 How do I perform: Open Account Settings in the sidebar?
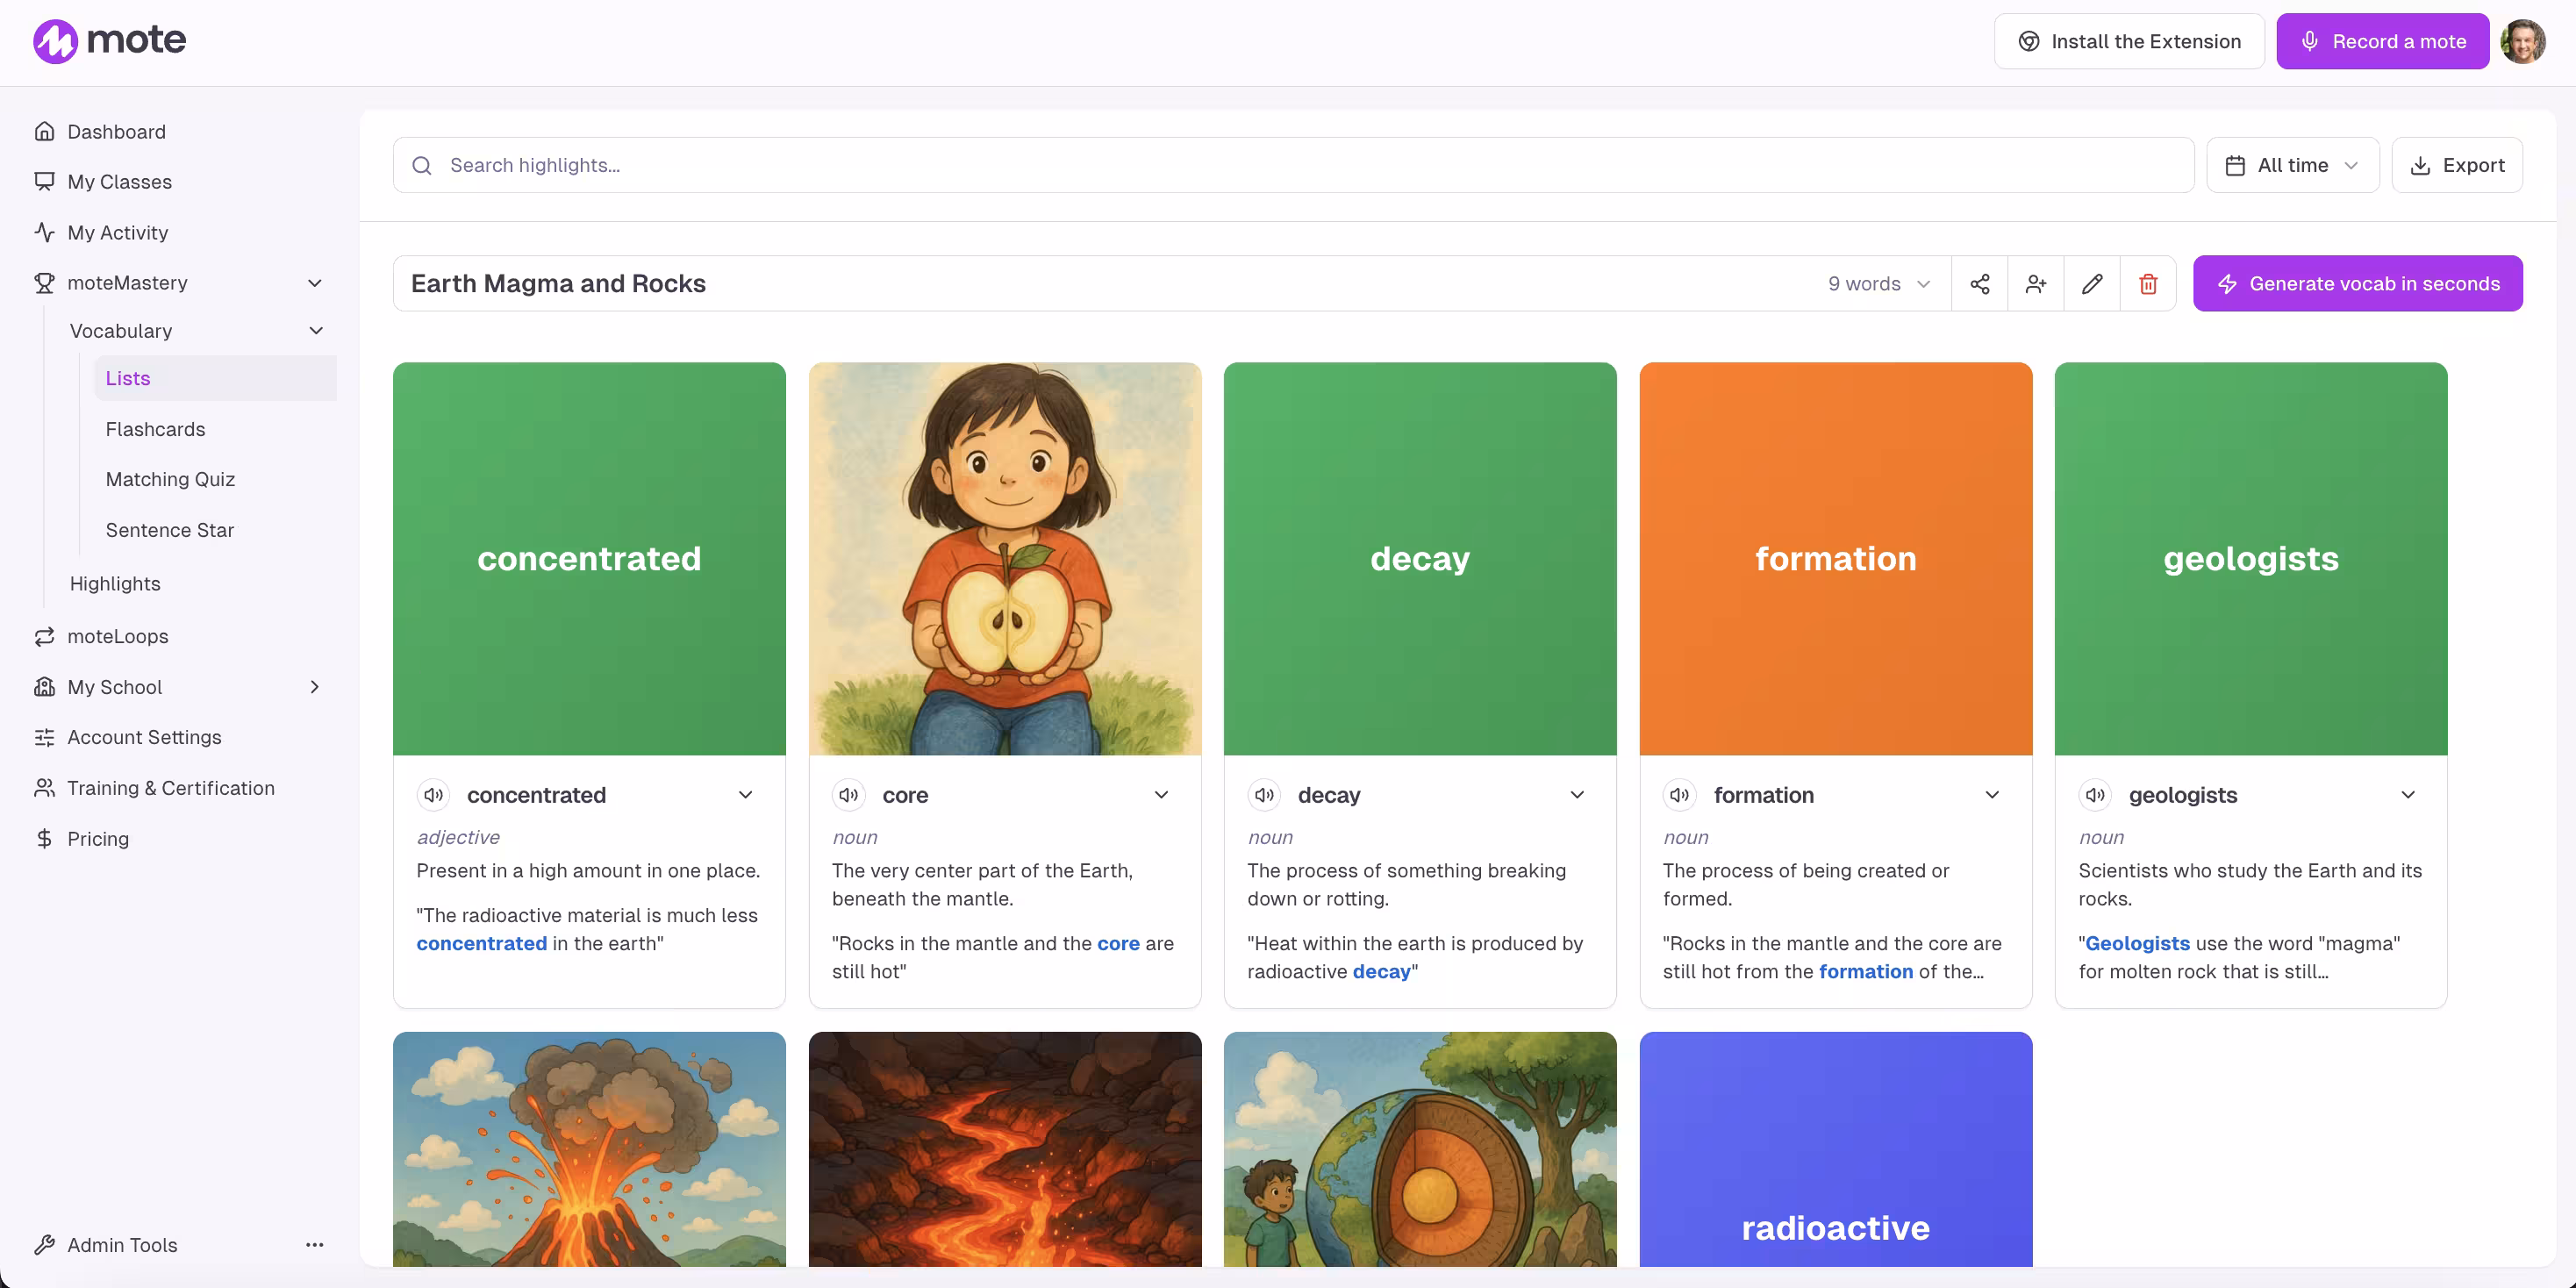coord(144,737)
